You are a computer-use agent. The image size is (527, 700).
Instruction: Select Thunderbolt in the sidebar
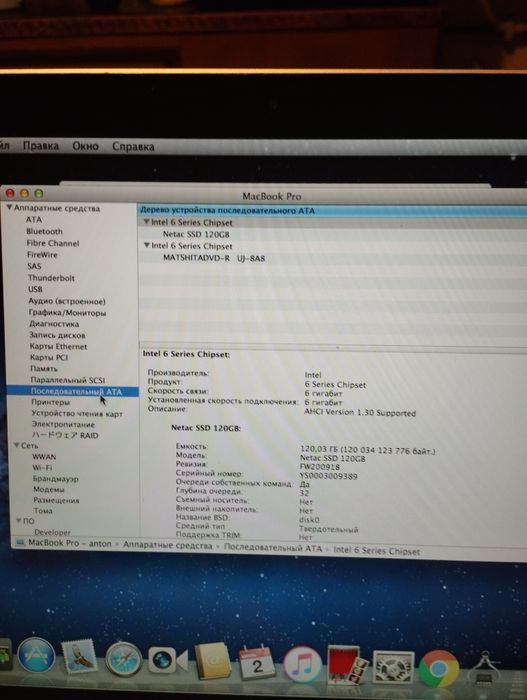click(x=51, y=278)
